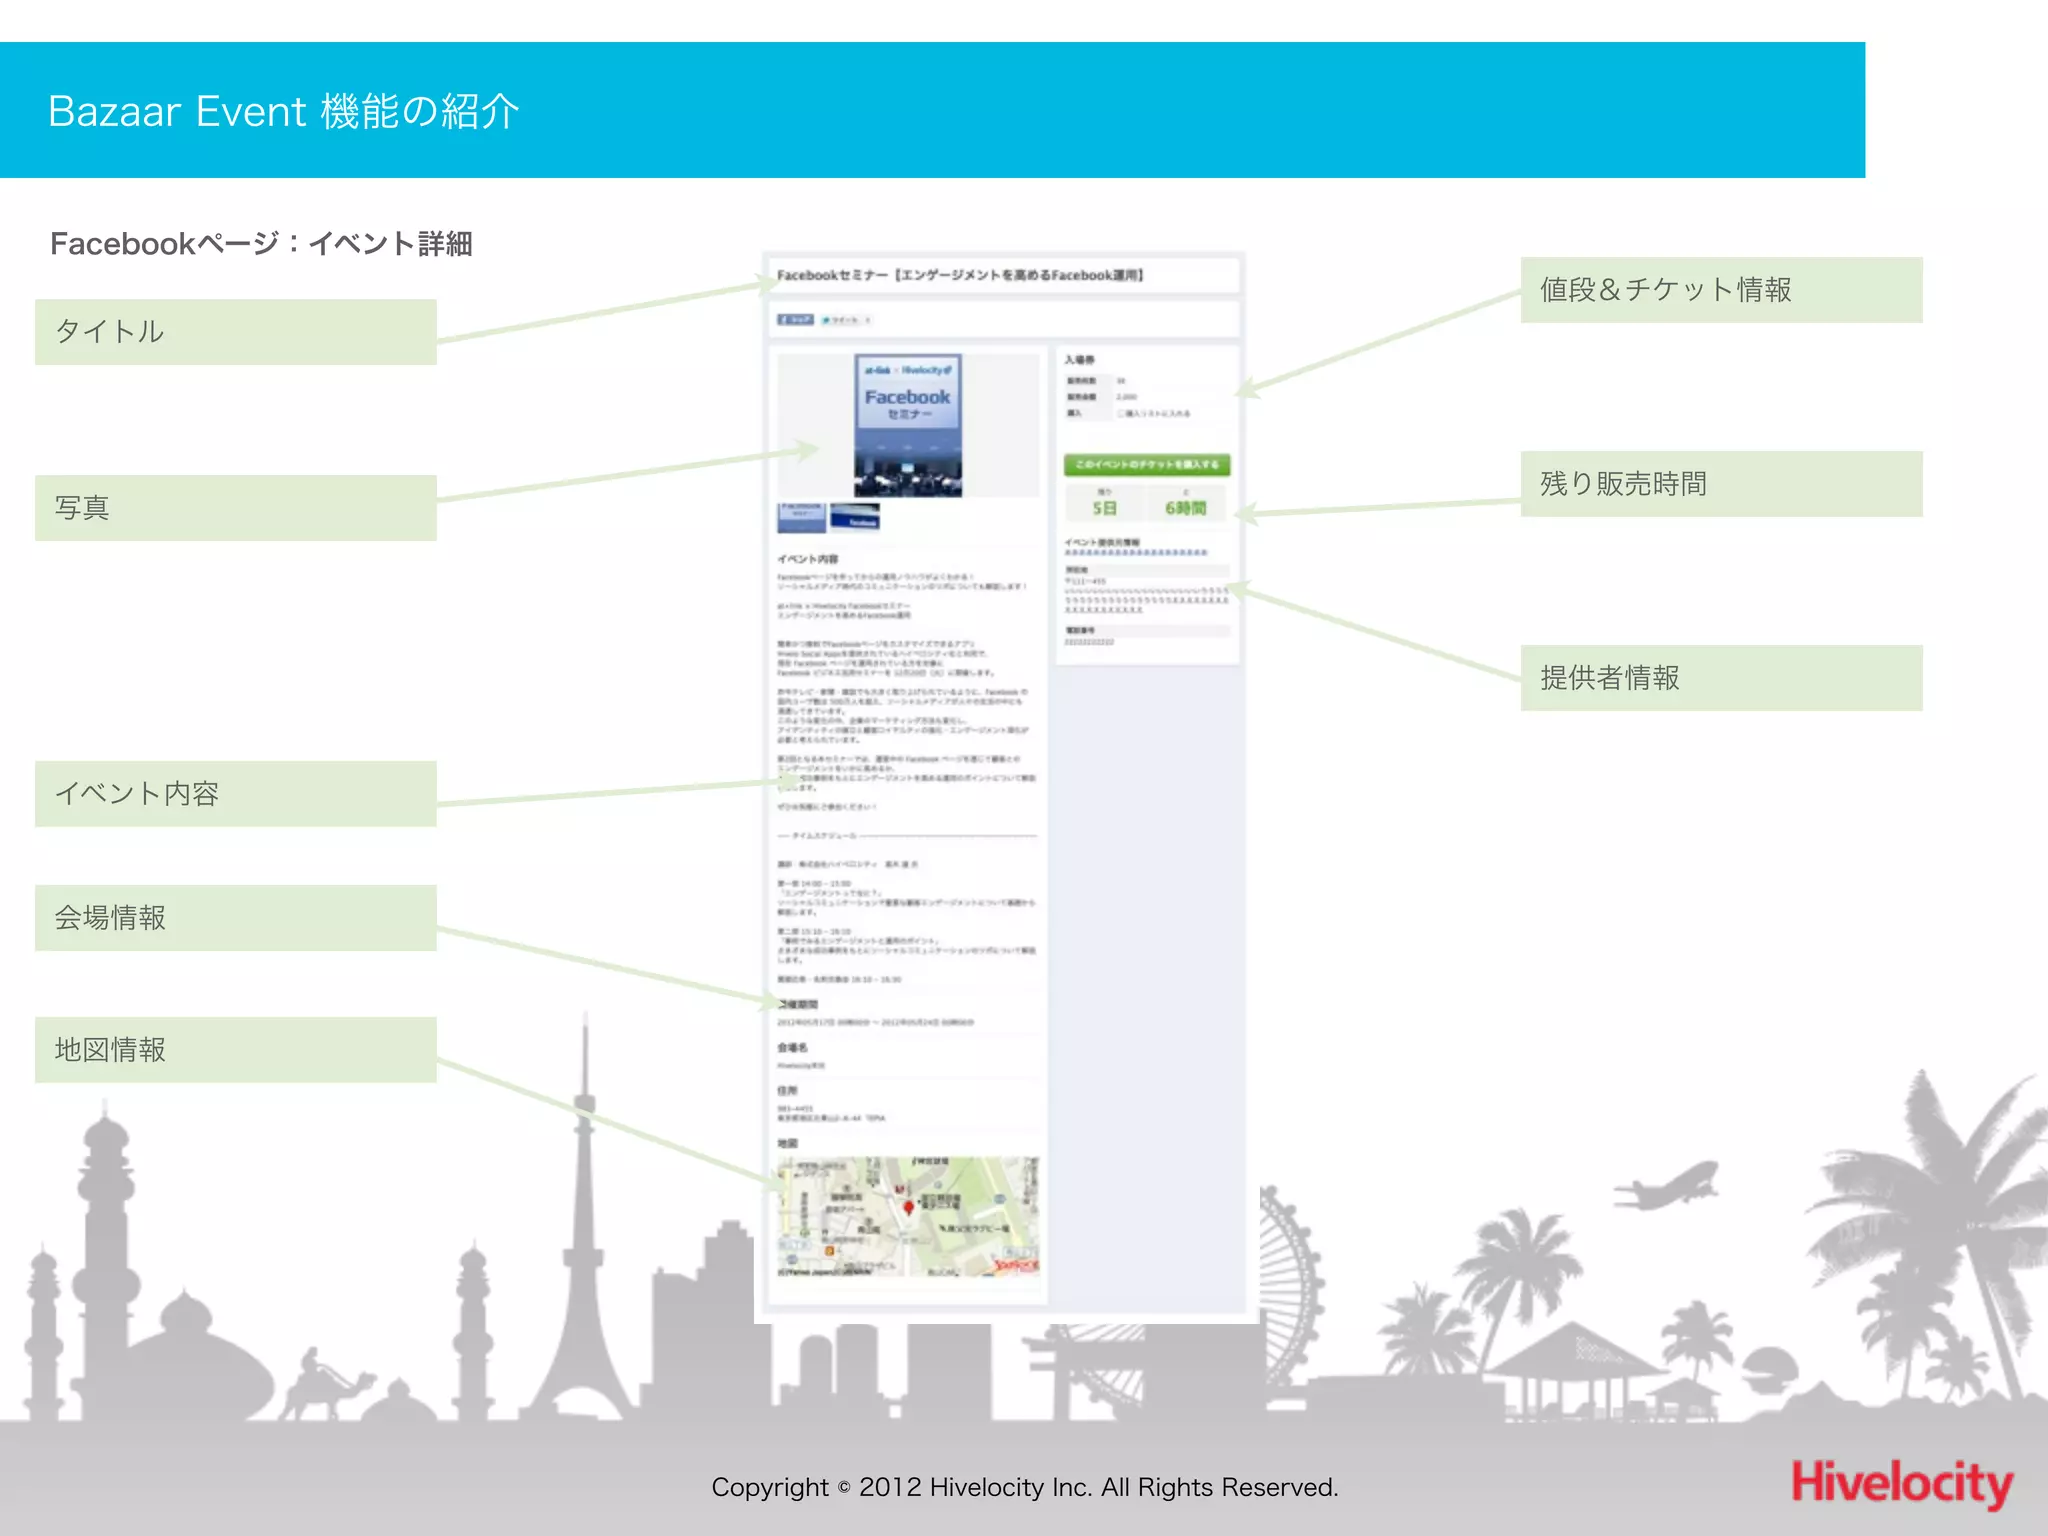2048x1536 pixels.
Task: Click the 残り販売時間 label box
Action: 1721,484
